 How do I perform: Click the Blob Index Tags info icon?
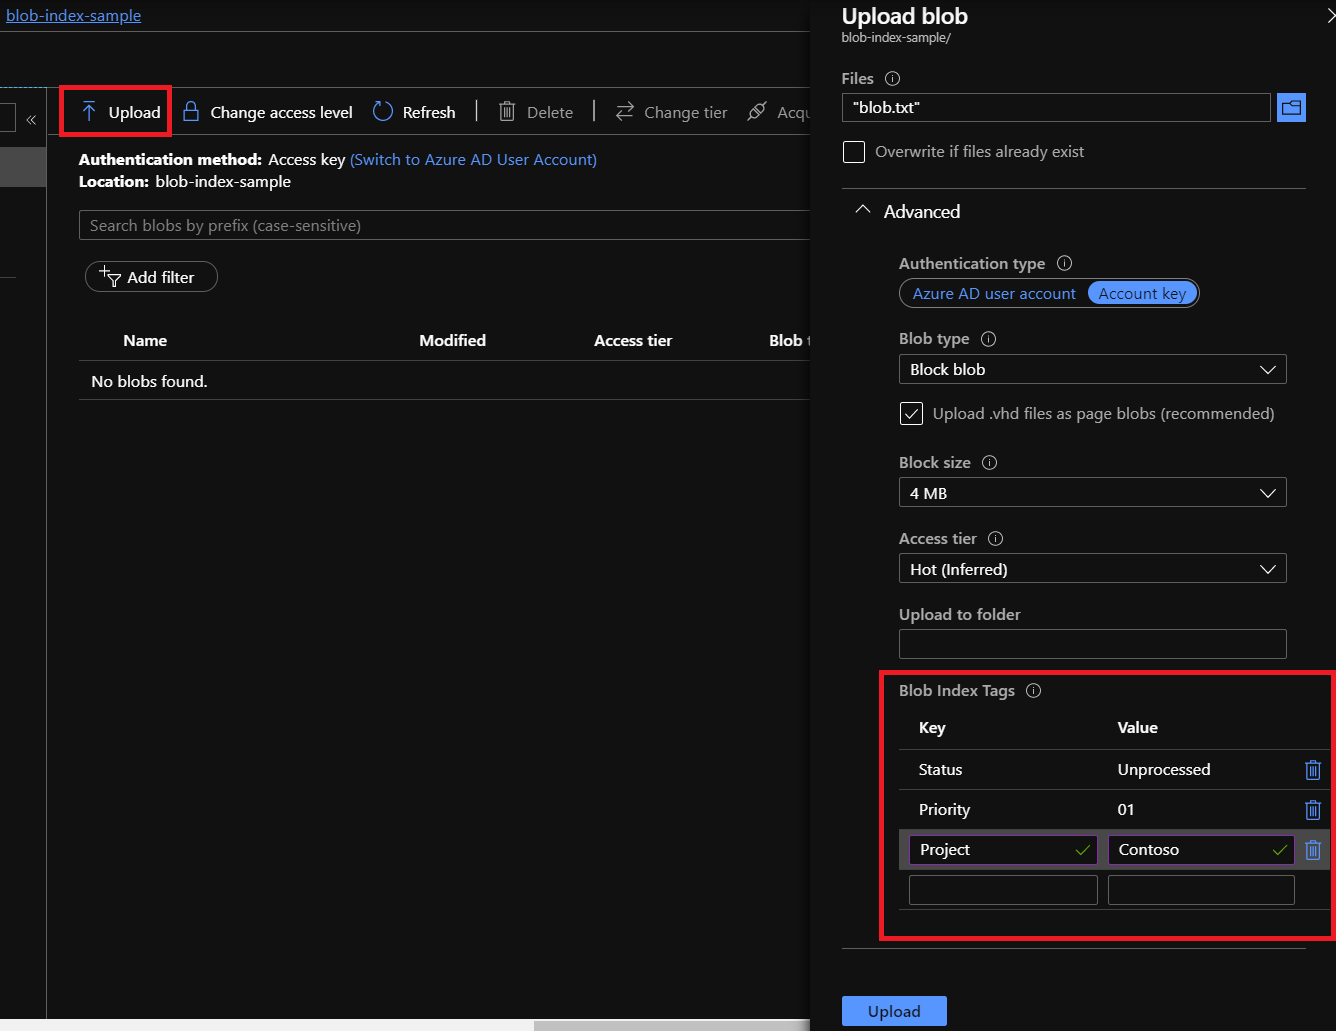pos(1034,690)
